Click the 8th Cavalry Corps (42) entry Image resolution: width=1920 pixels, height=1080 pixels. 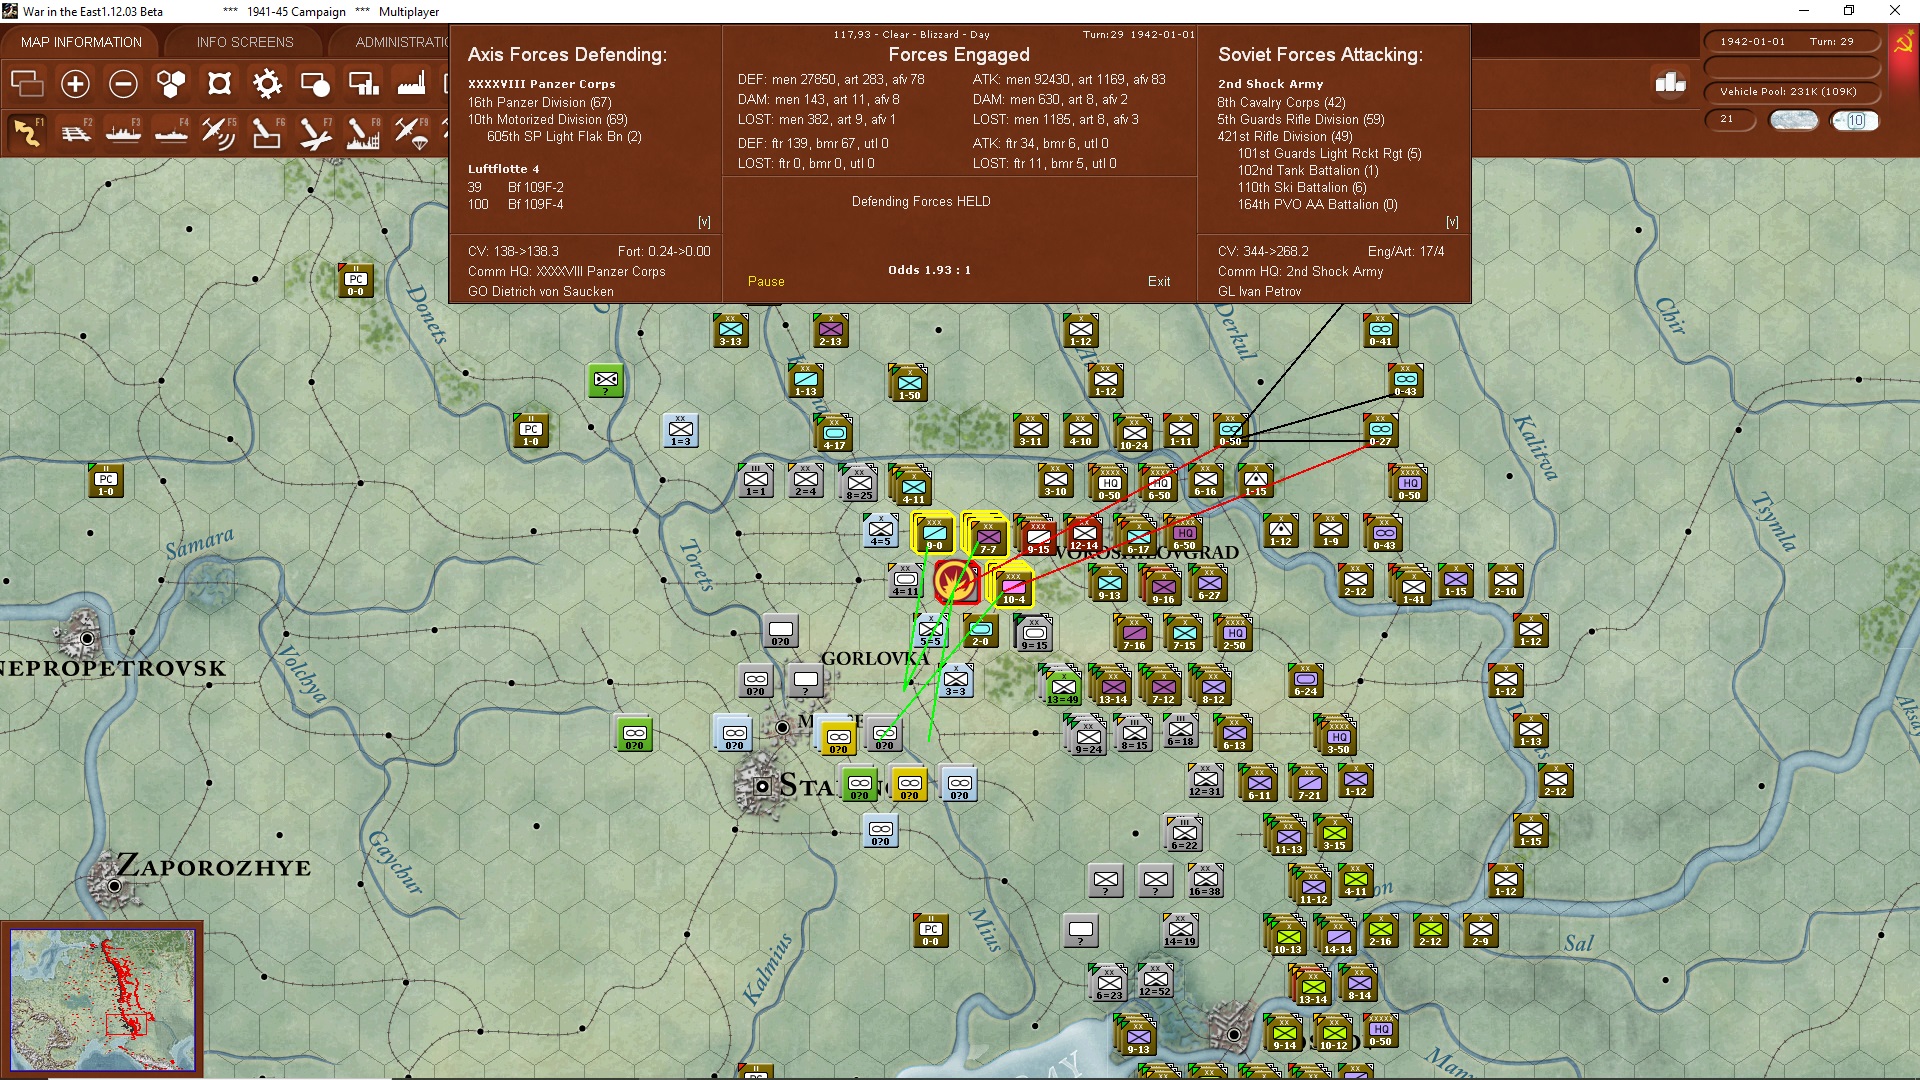click(1281, 102)
